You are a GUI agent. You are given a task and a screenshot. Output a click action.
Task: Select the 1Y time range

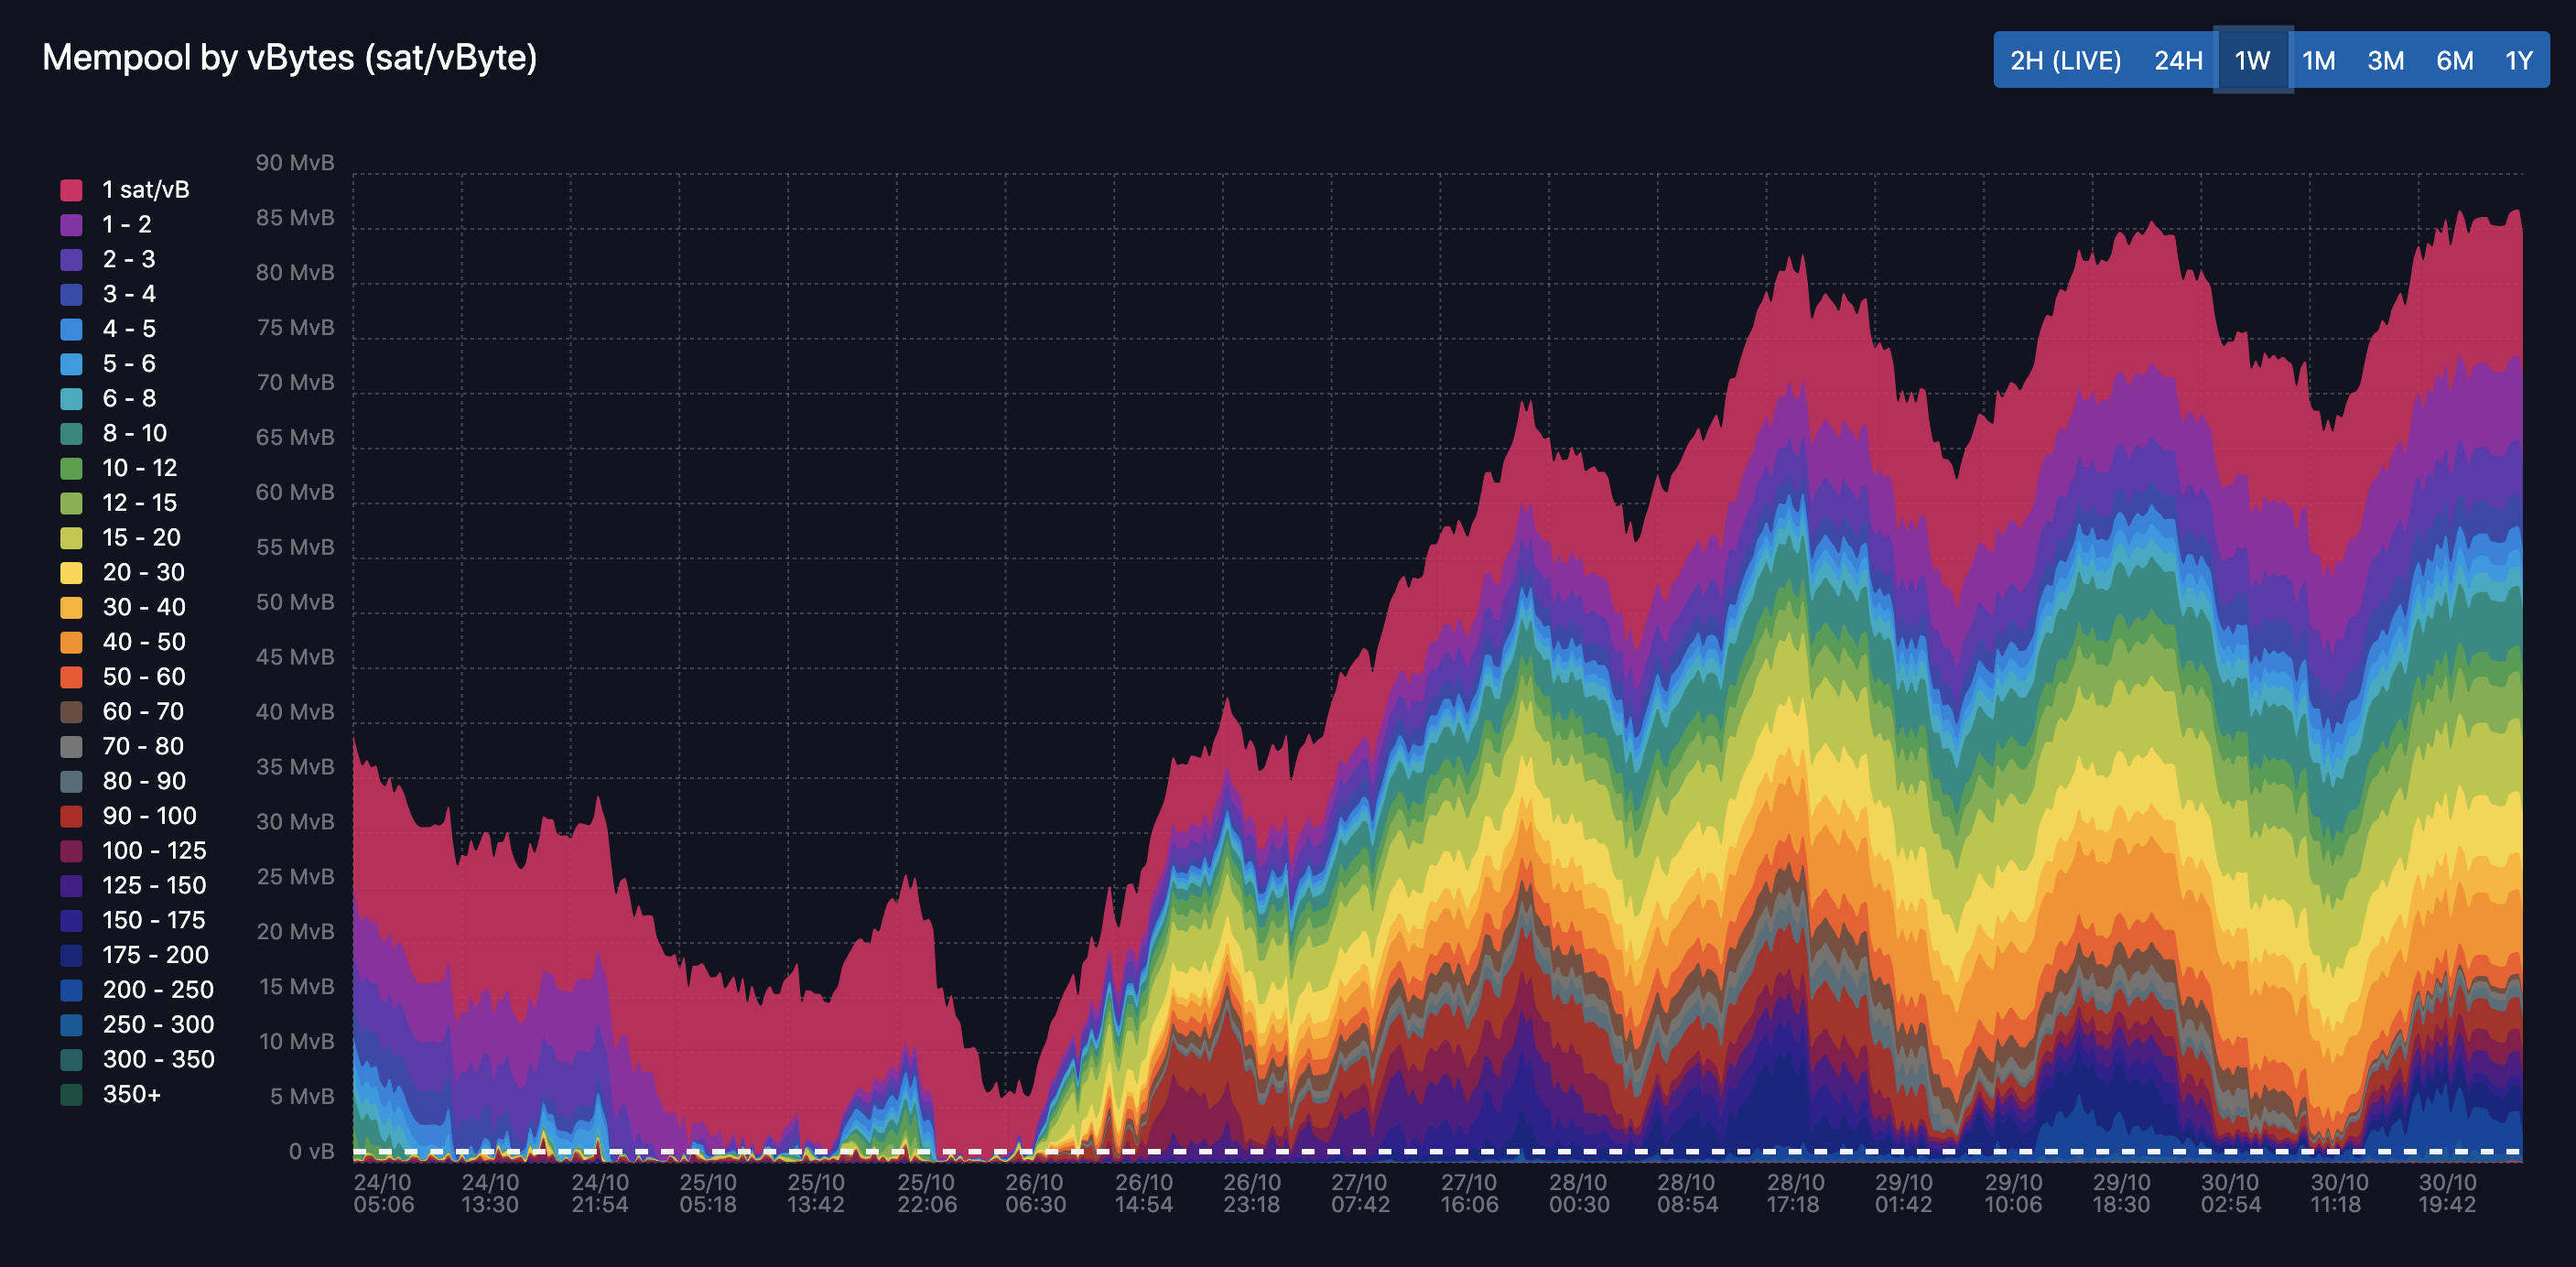point(2518,60)
